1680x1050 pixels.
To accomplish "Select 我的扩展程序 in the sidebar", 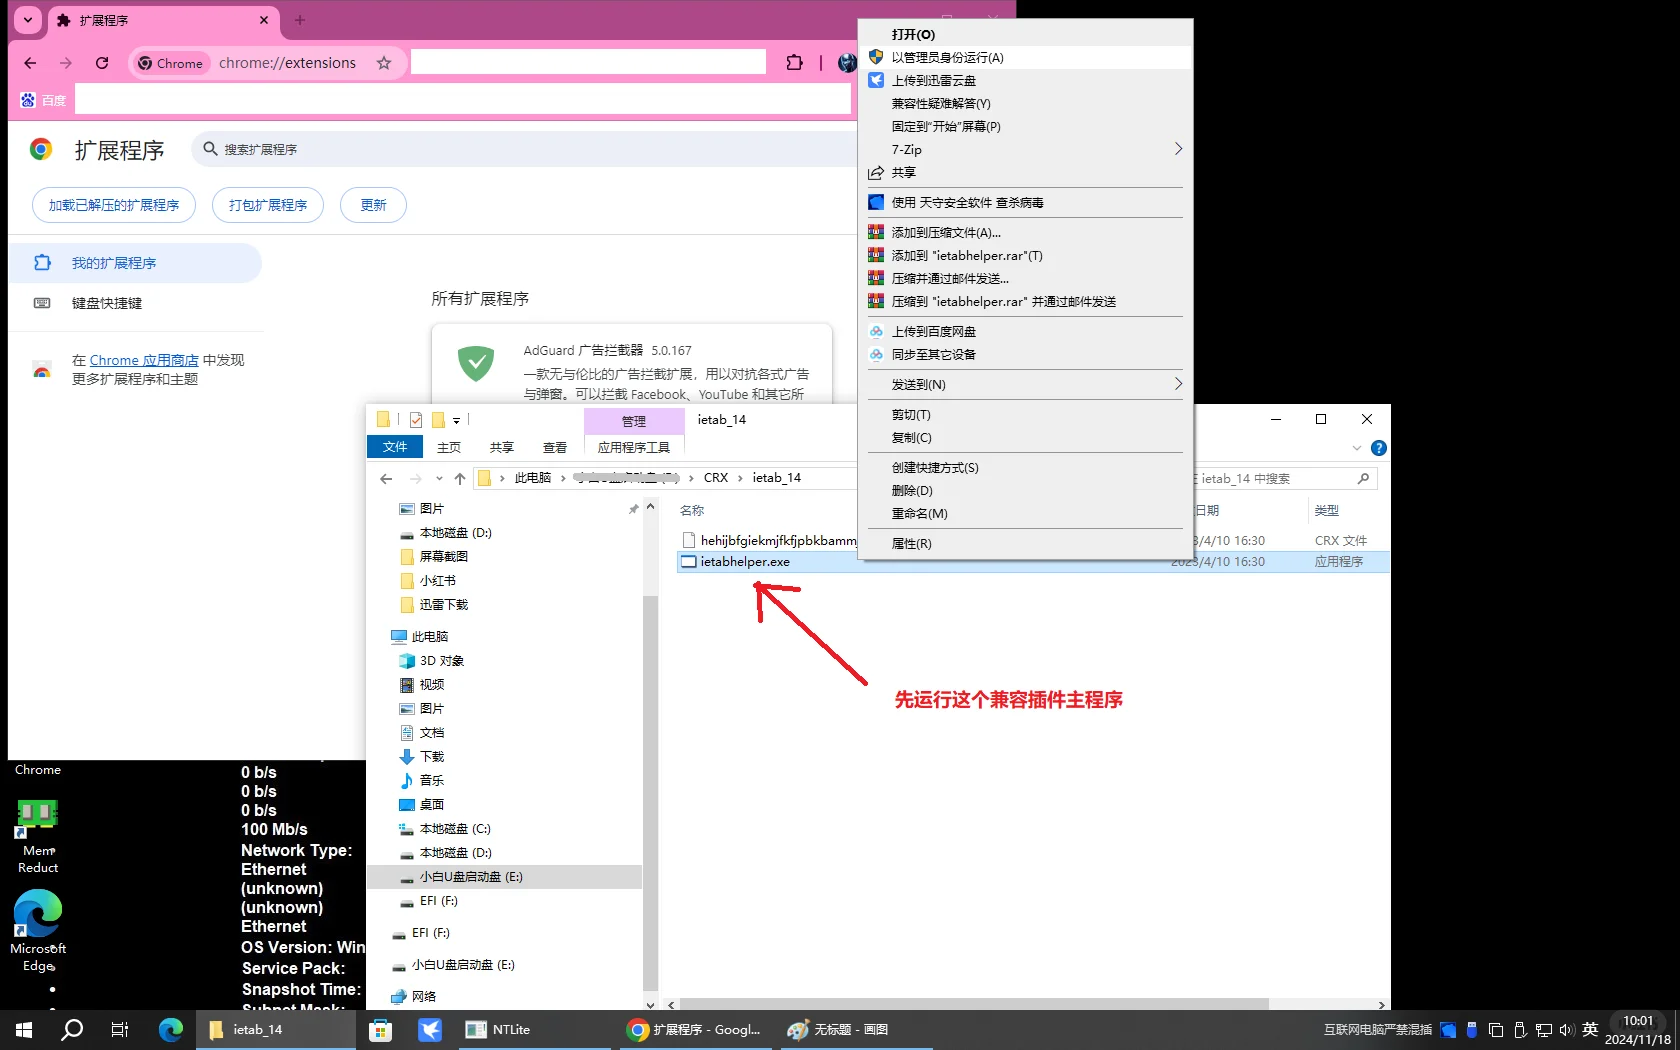I will [x=135, y=263].
